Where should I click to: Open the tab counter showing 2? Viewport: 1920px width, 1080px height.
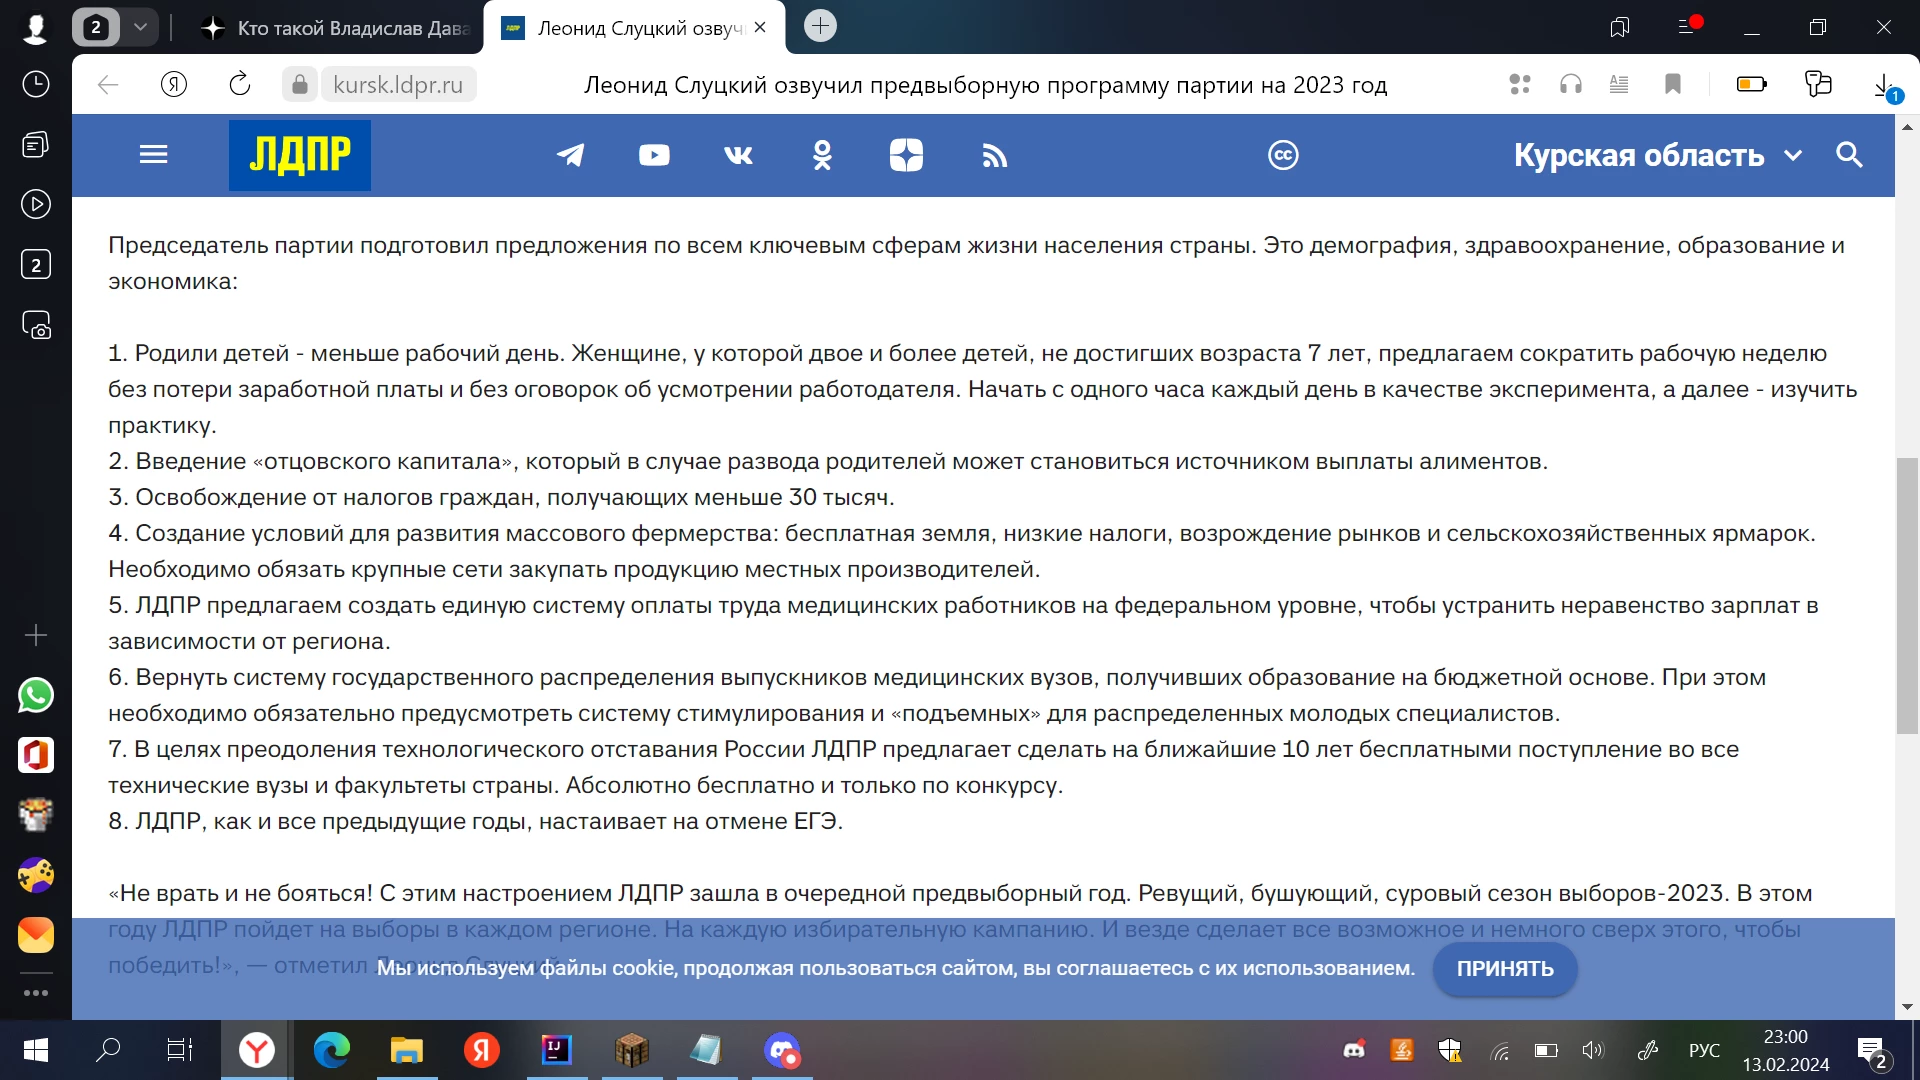pos(96,28)
